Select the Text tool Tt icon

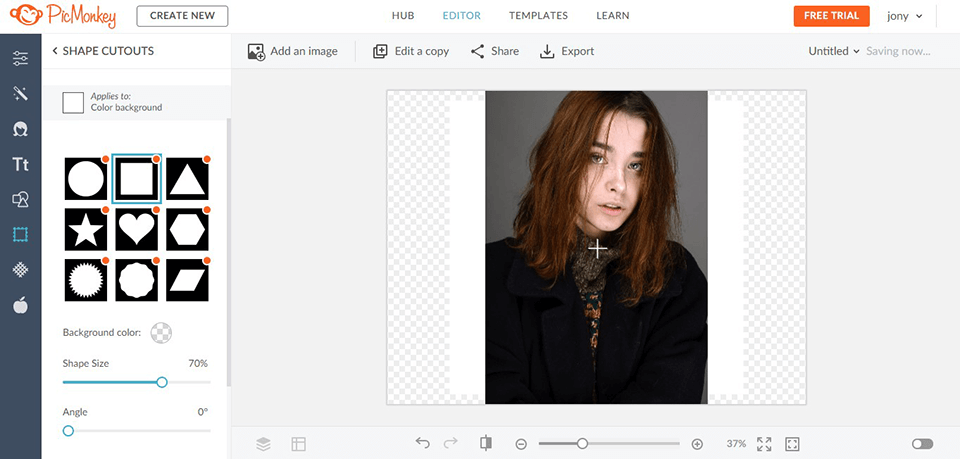point(20,164)
